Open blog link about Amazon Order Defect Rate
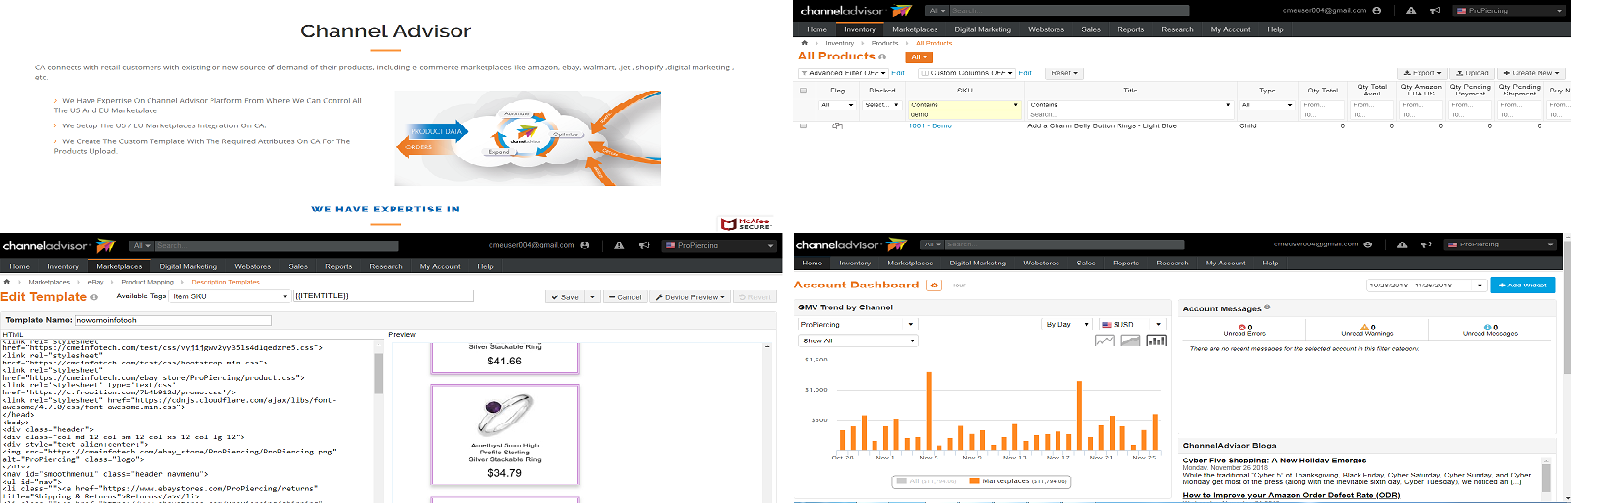Viewport: 1597px width, 503px height. point(1291,495)
